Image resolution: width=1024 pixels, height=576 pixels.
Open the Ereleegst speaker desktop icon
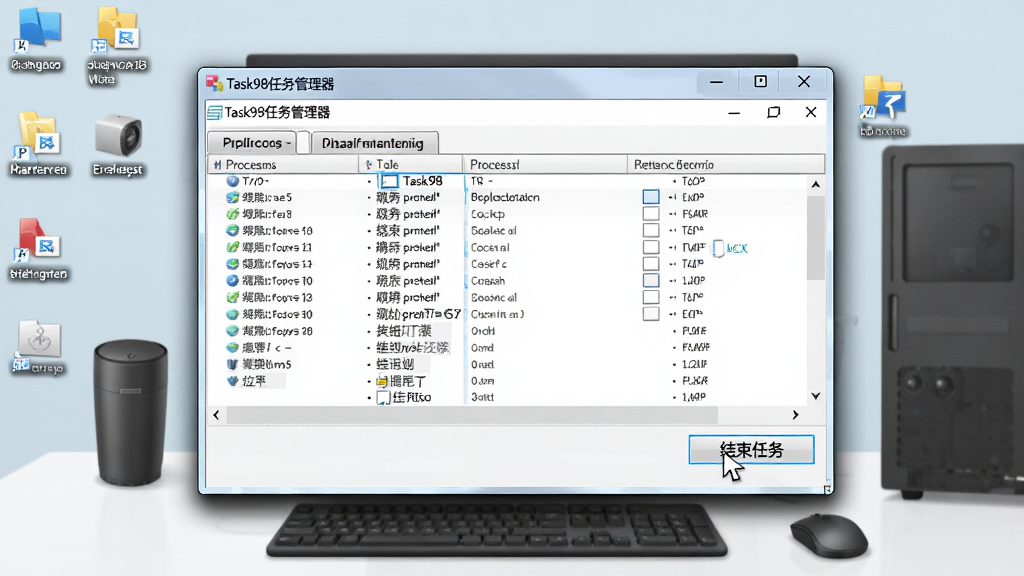pyautogui.click(x=118, y=136)
